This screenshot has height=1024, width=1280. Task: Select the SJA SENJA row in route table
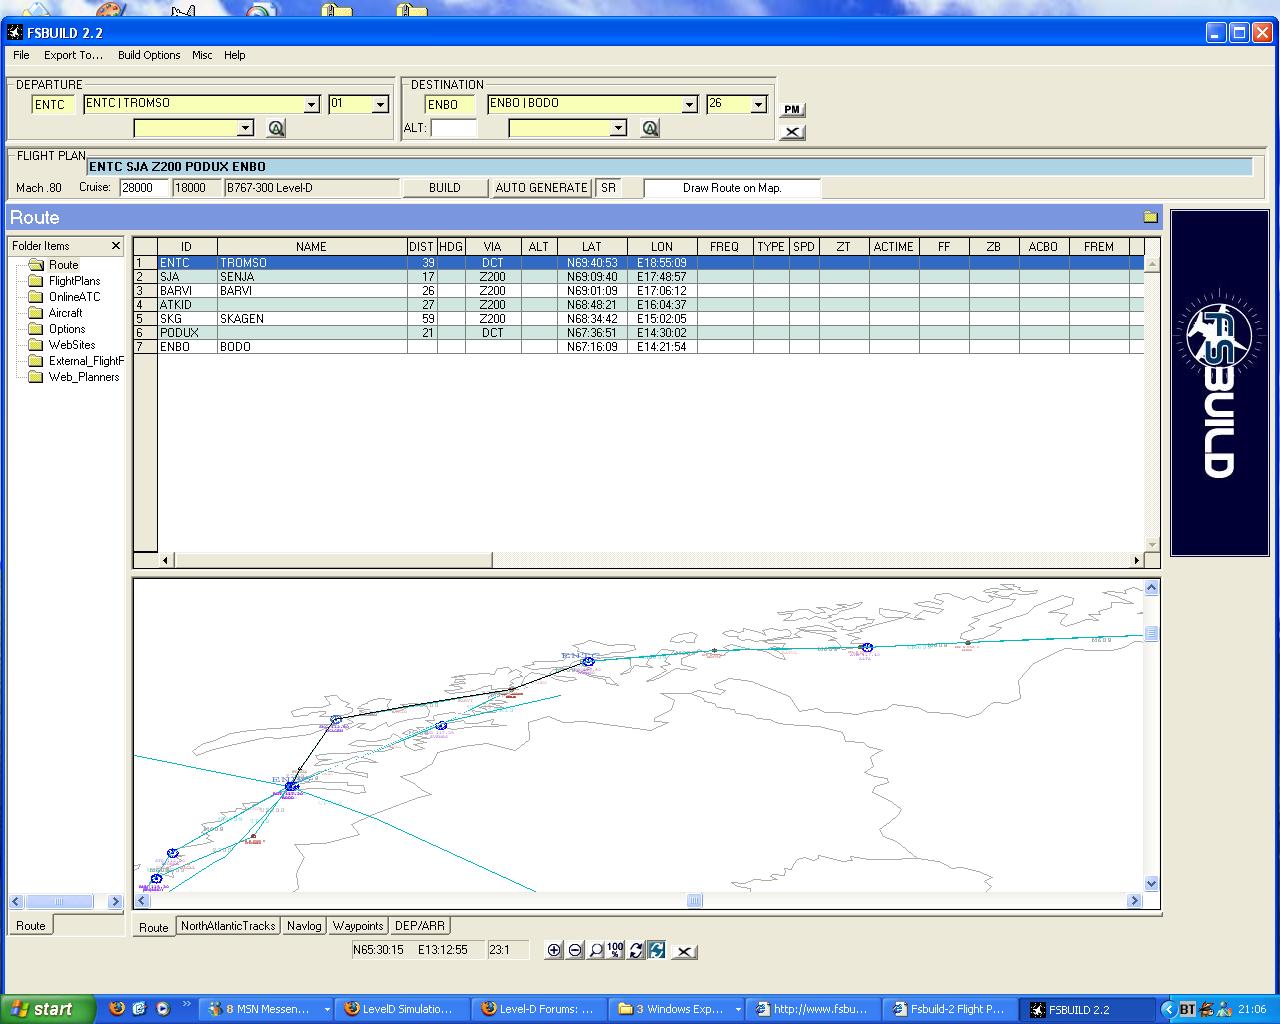[x=639, y=277]
